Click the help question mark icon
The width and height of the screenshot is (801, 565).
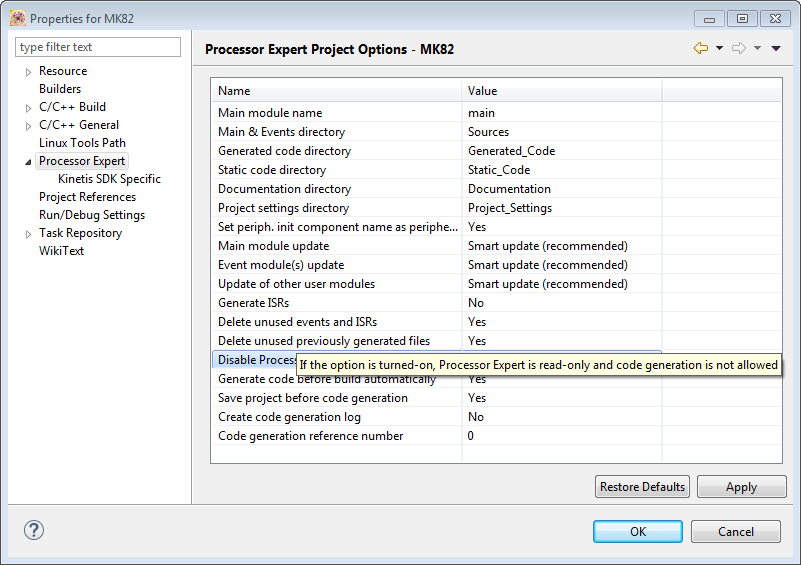33,531
